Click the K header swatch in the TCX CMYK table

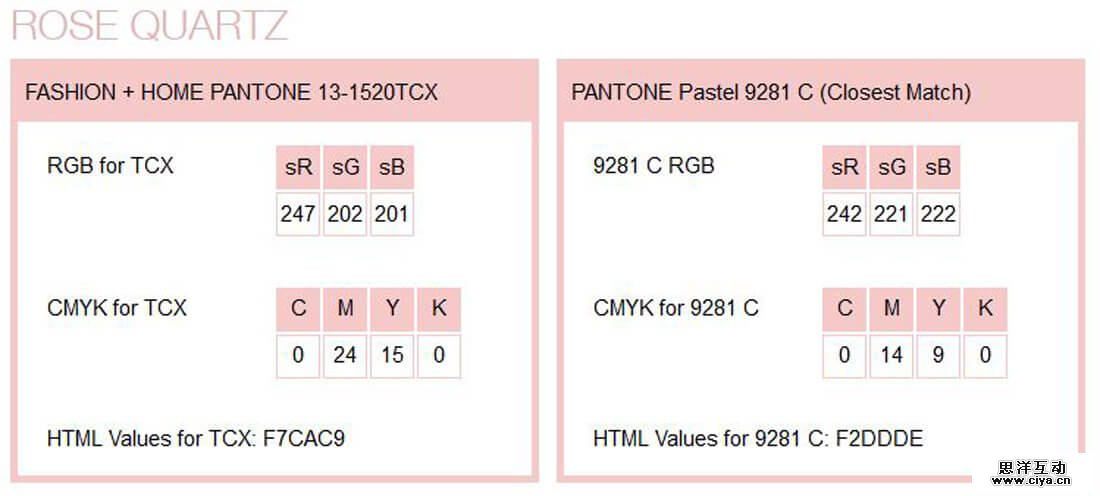[x=439, y=308]
